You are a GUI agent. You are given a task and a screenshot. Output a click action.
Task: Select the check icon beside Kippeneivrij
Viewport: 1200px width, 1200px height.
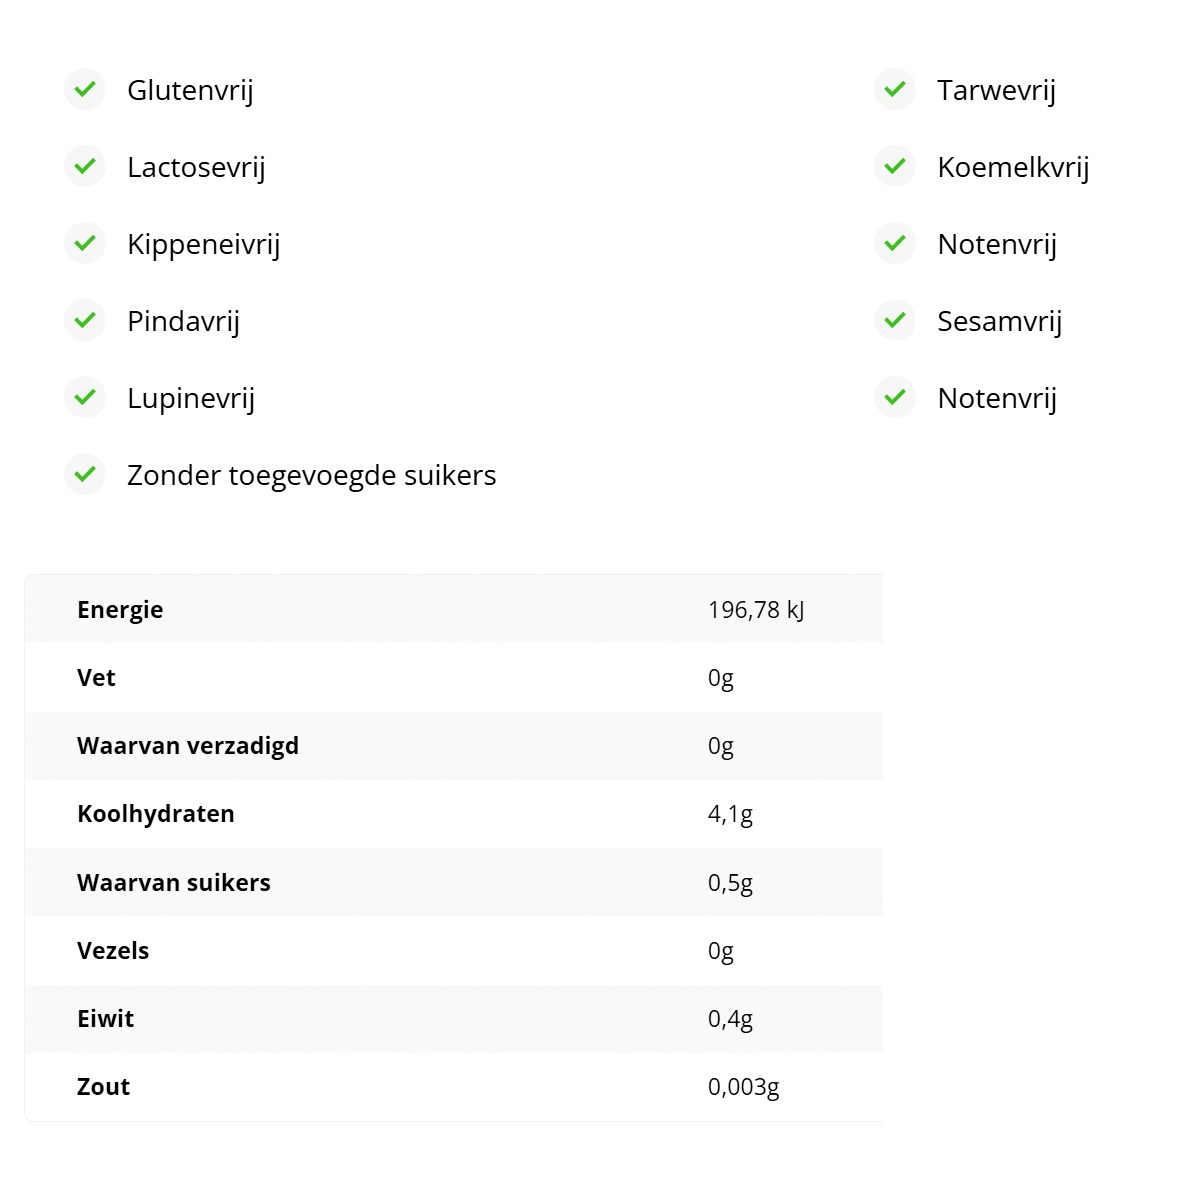85,243
